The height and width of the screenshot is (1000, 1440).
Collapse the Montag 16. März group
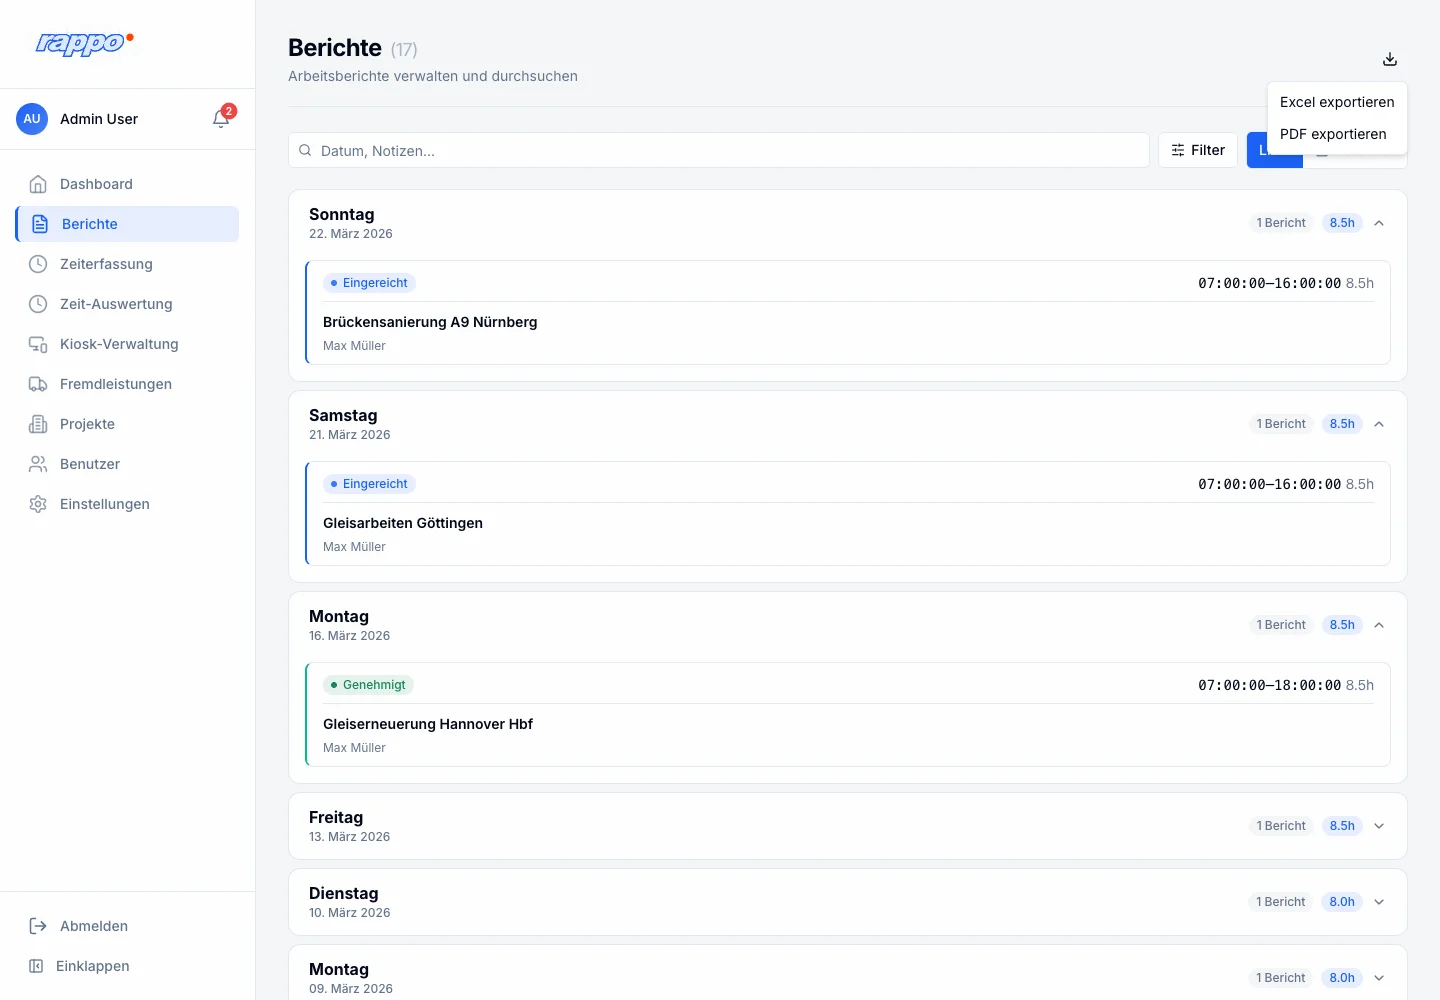pos(1379,625)
